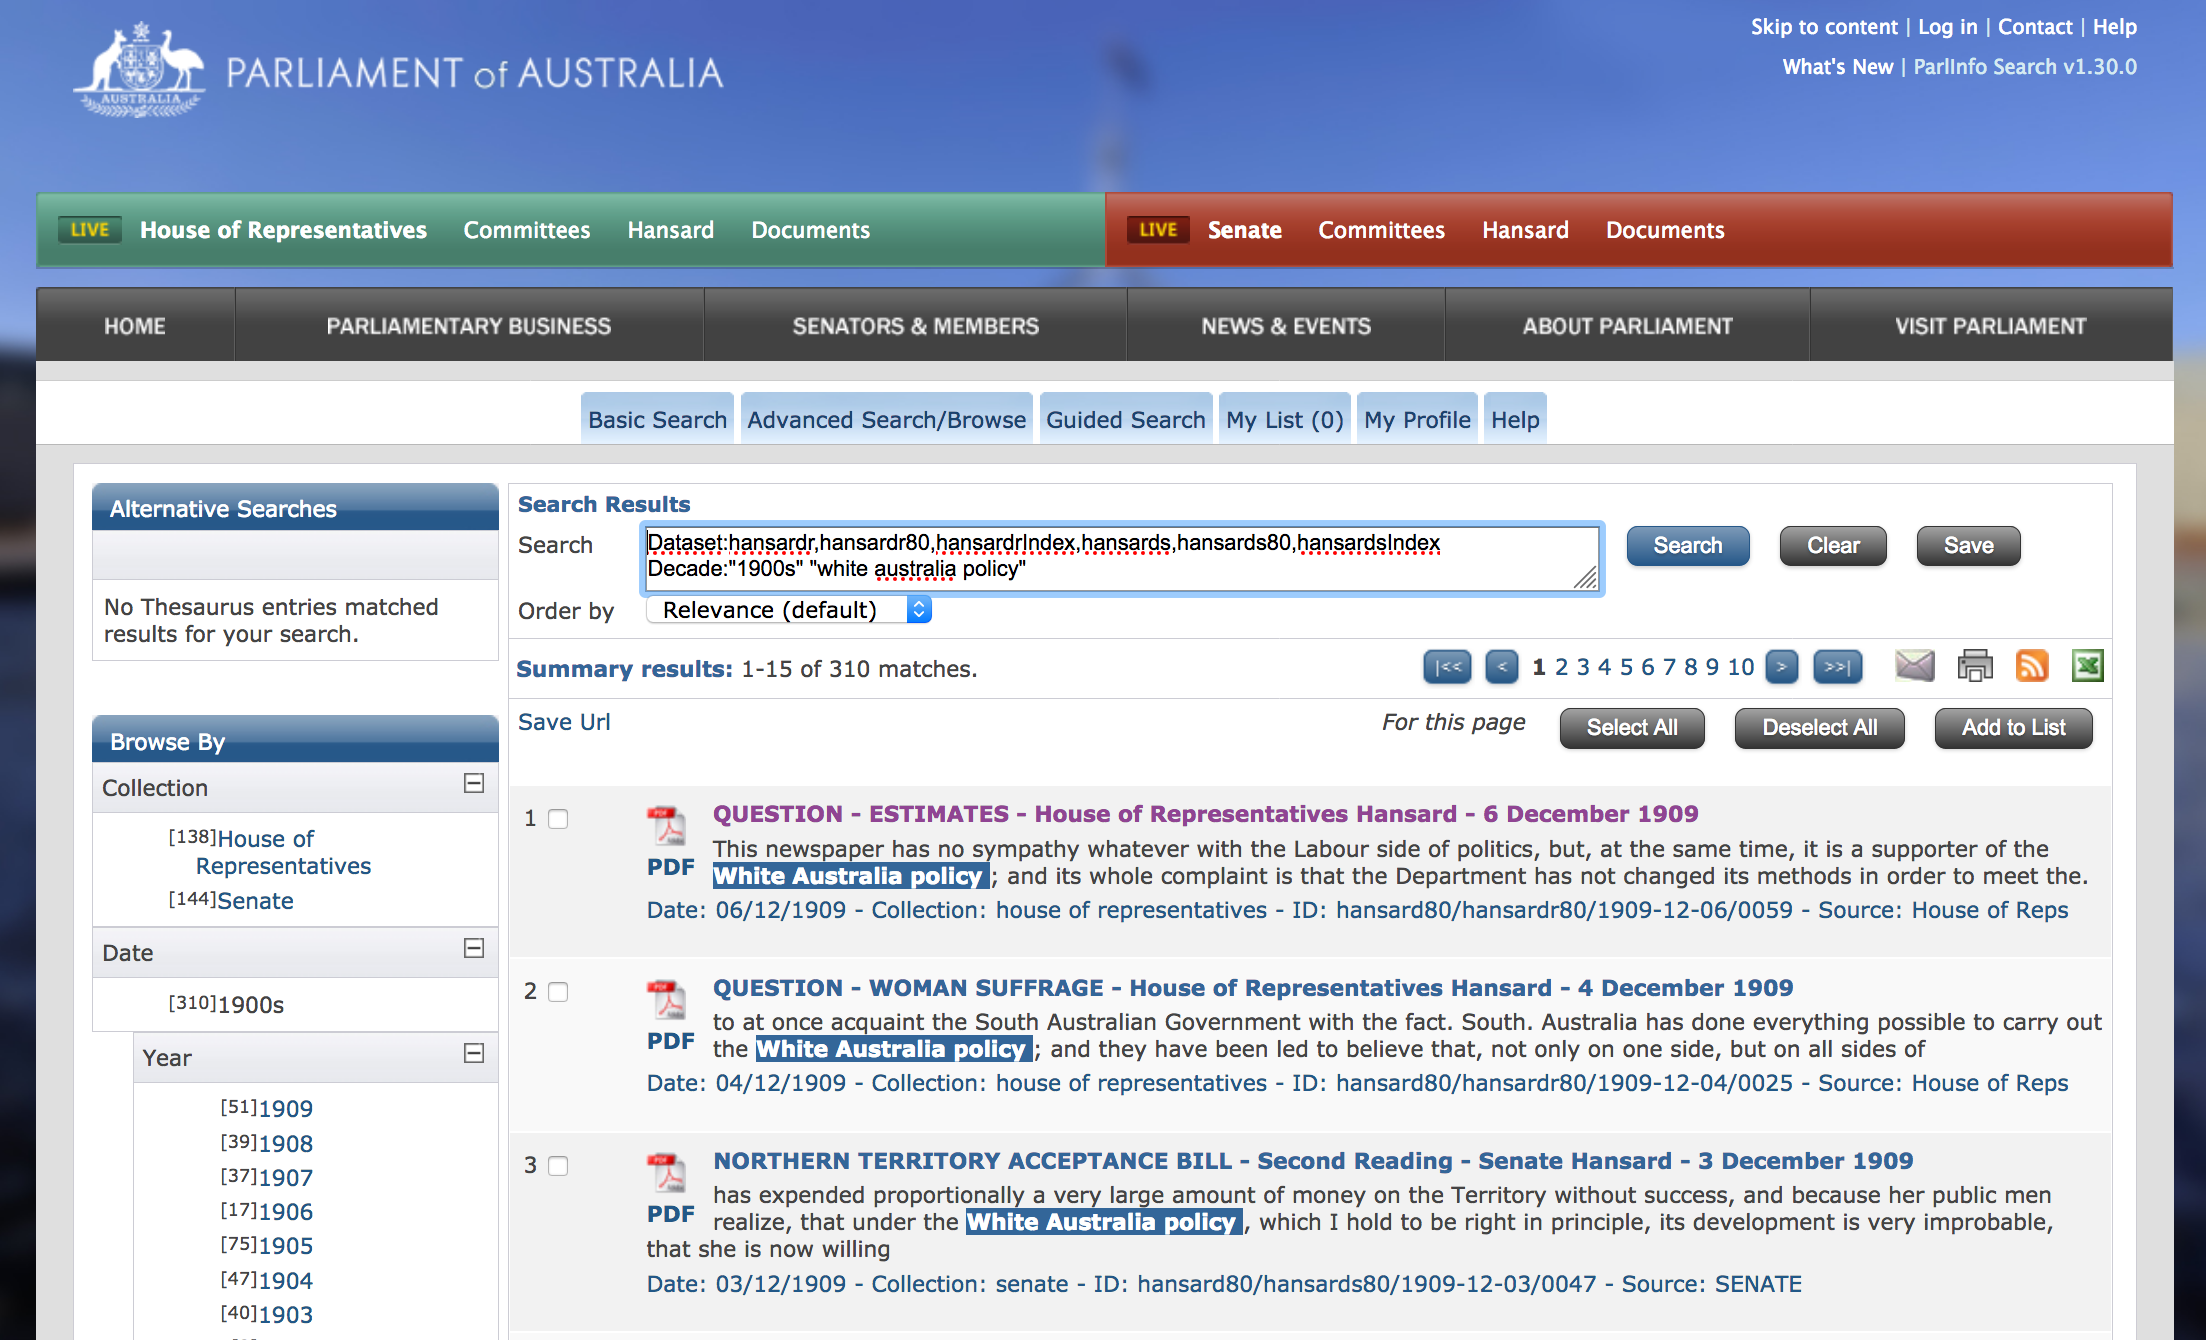Collapse the Year browse section
This screenshot has width=2206, height=1340.
pyautogui.click(x=474, y=1054)
